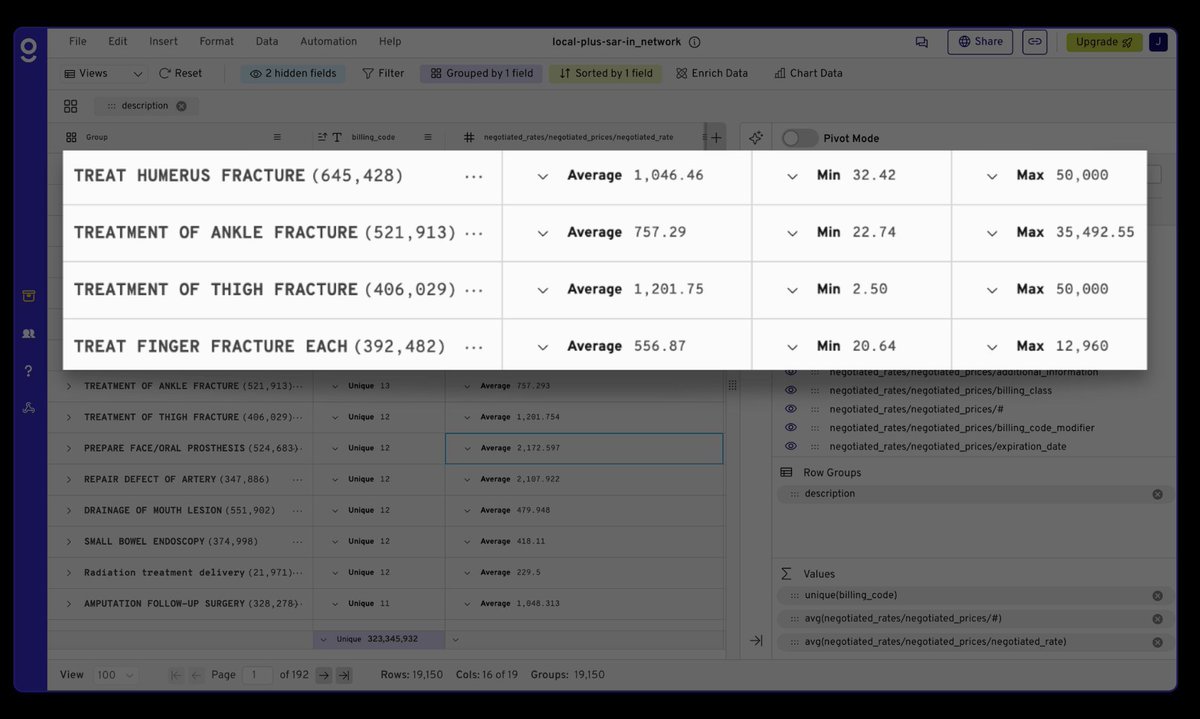Click the page number input field

point(257,676)
